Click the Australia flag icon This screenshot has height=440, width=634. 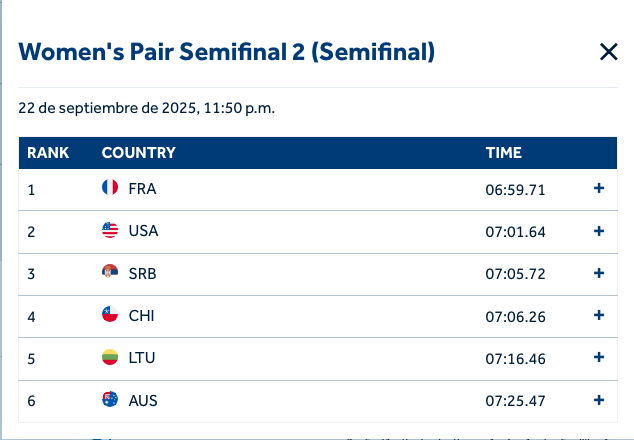coord(110,400)
